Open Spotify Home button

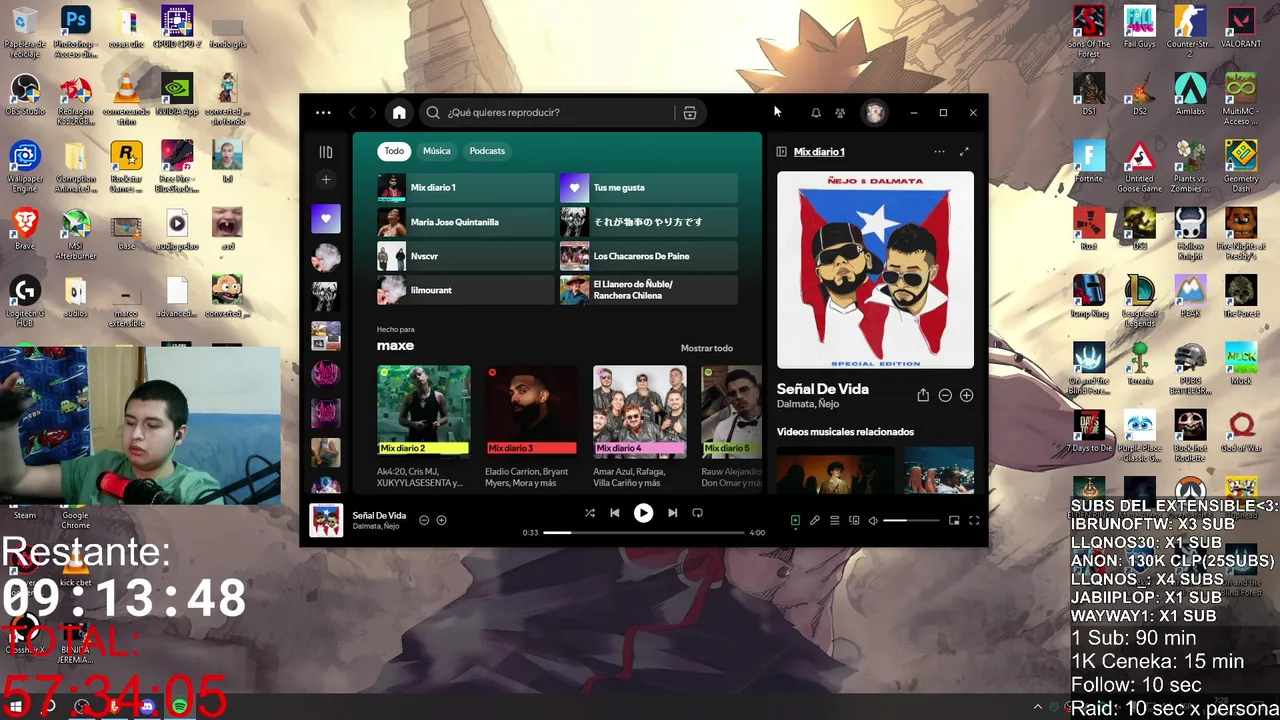[399, 113]
